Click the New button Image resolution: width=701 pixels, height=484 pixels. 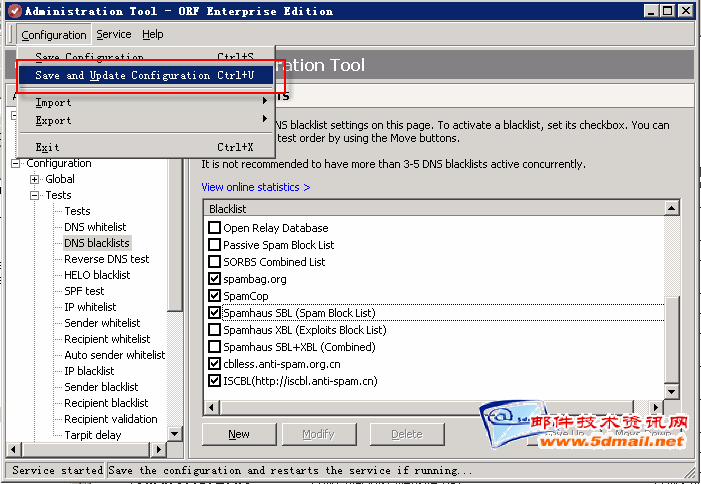pyautogui.click(x=239, y=434)
